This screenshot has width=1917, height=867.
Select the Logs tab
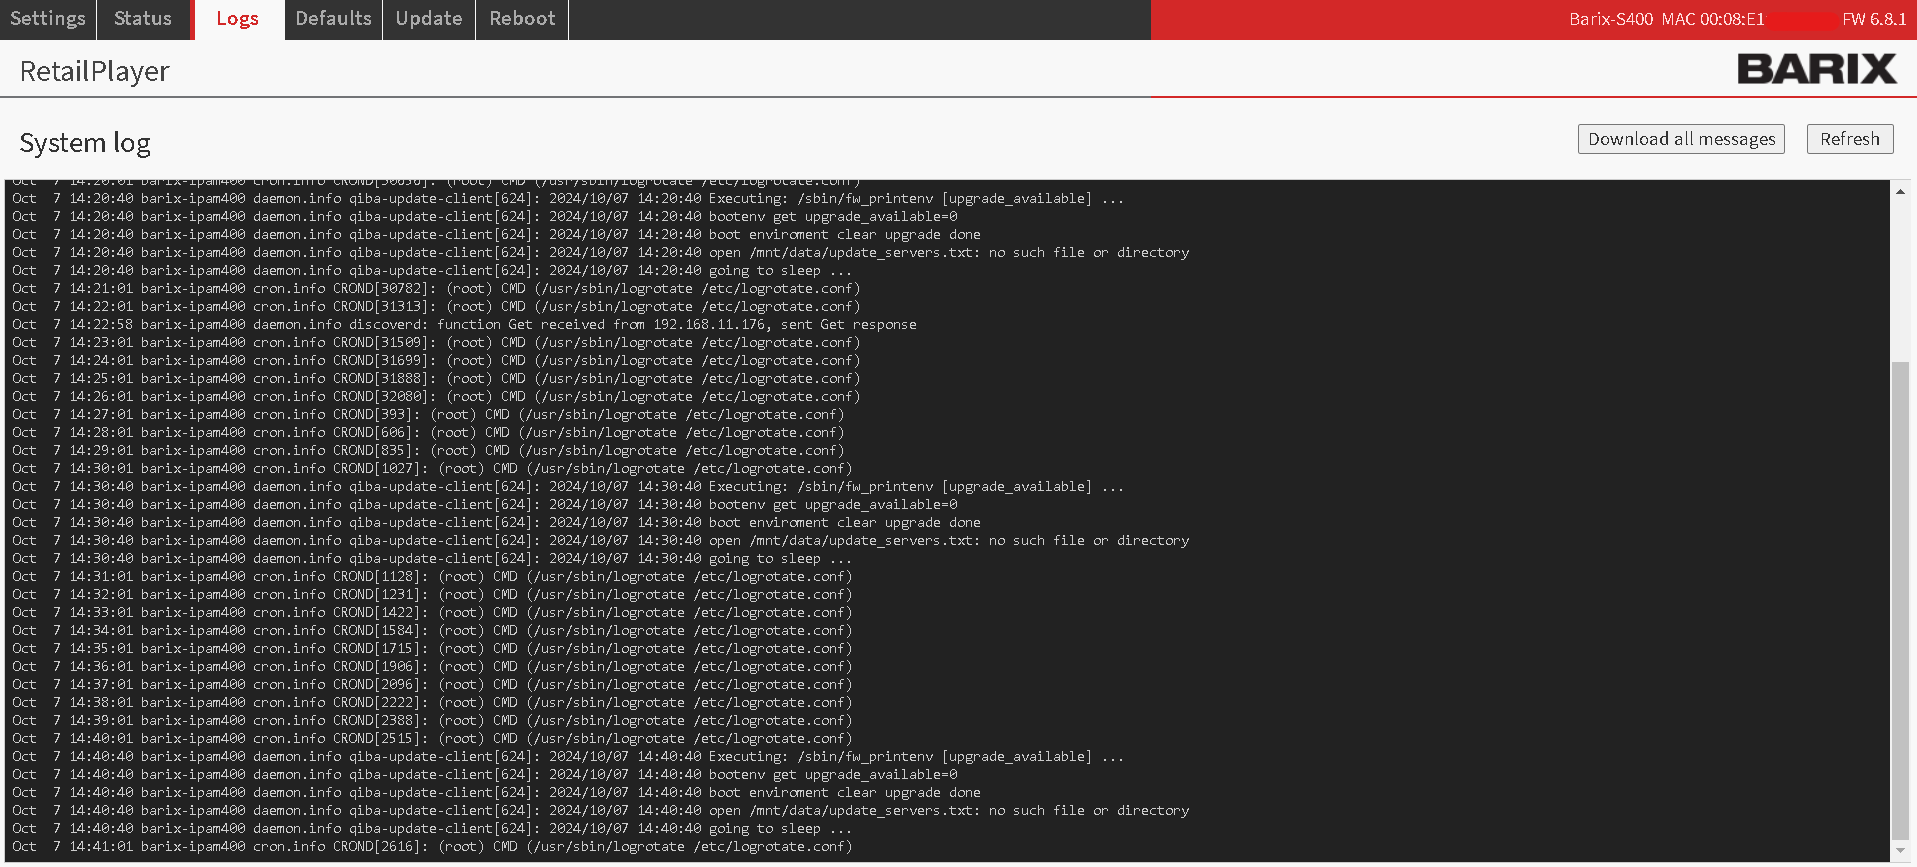pos(237,19)
